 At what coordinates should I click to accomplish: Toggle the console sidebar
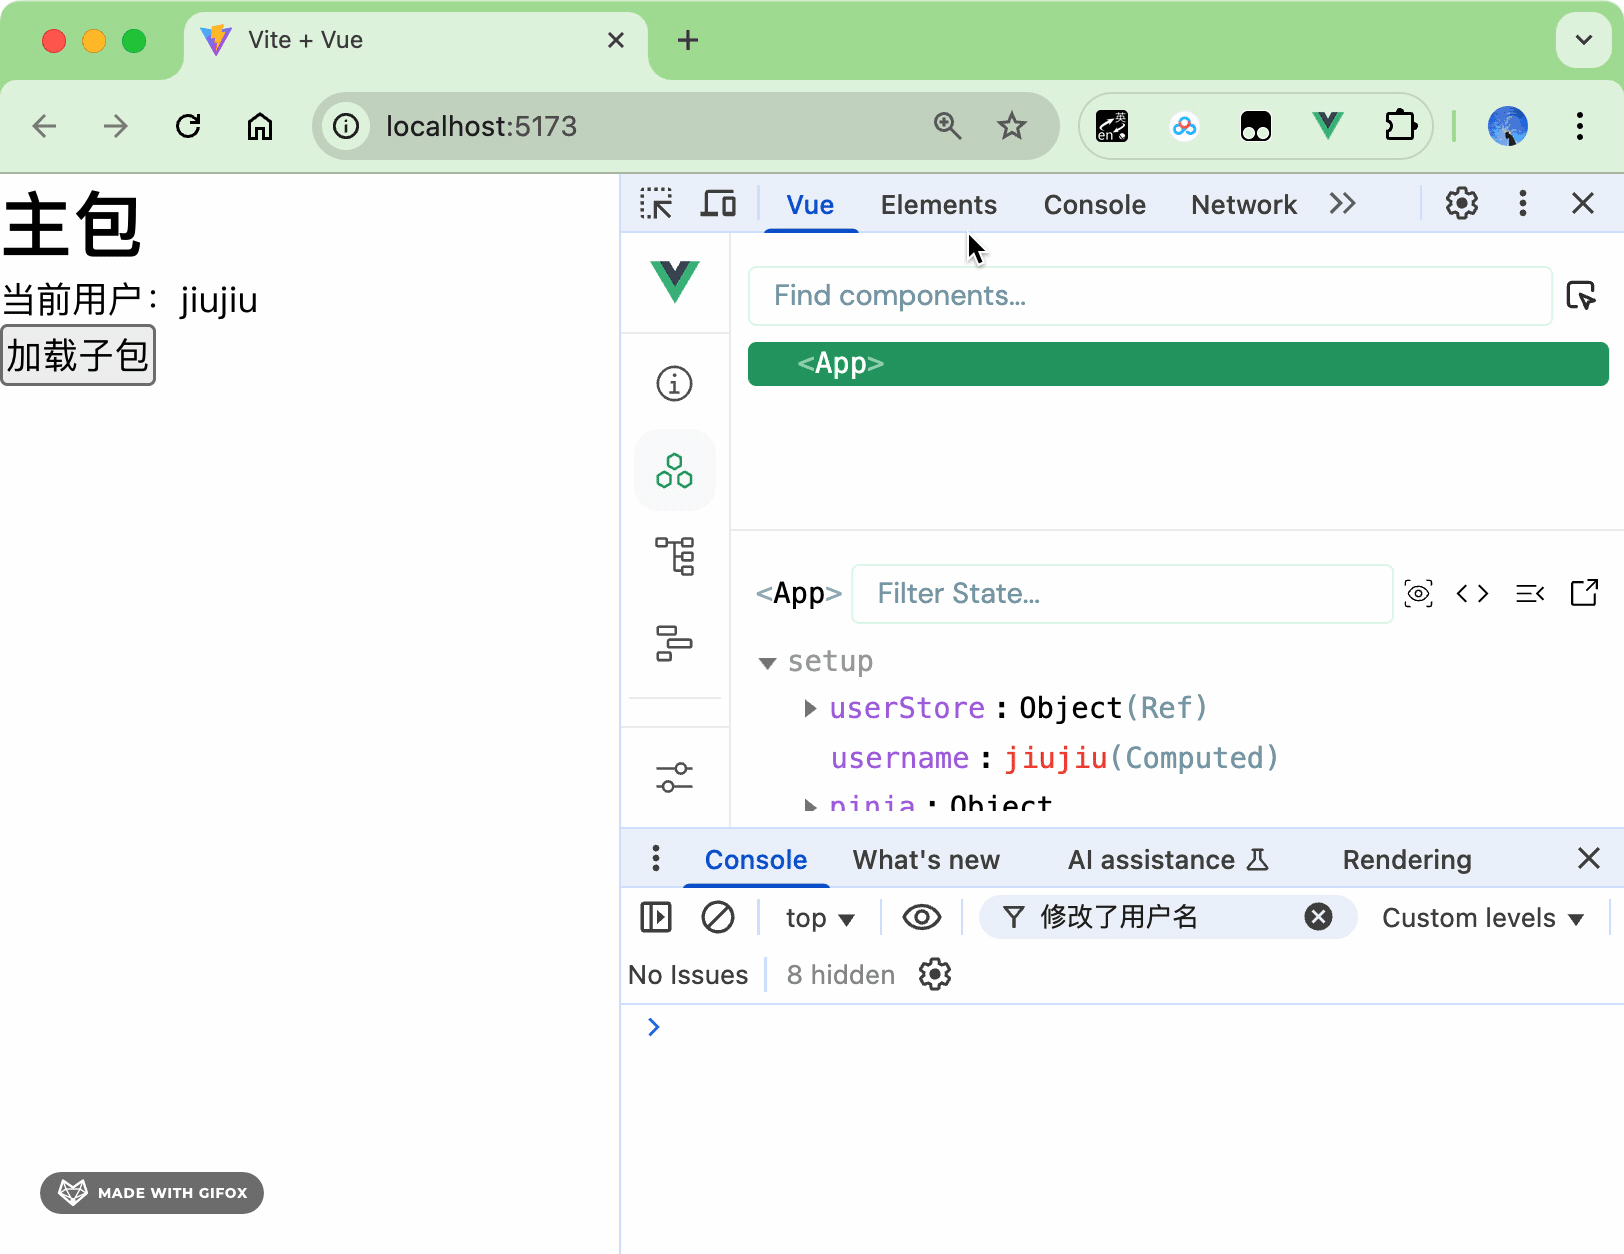[x=656, y=917]
